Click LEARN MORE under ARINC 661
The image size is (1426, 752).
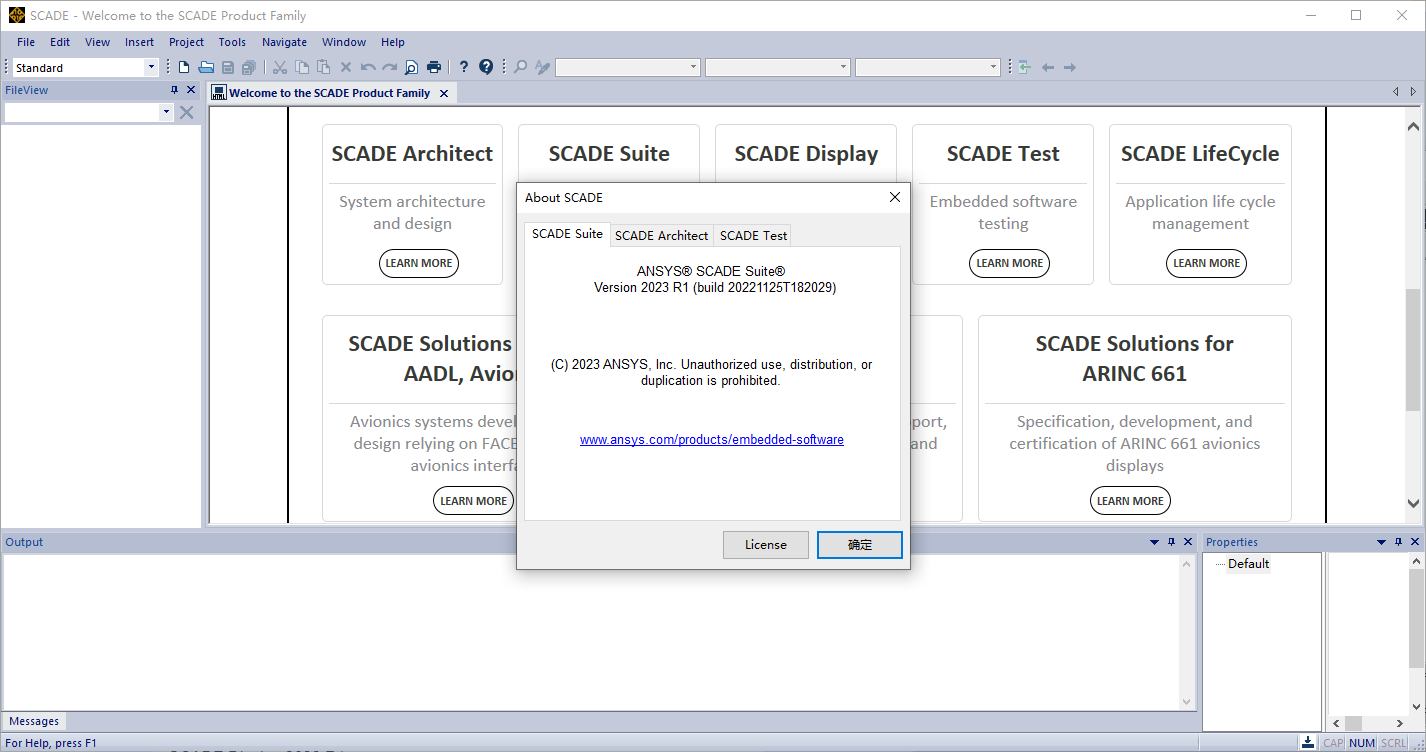tap(1130, 501)
